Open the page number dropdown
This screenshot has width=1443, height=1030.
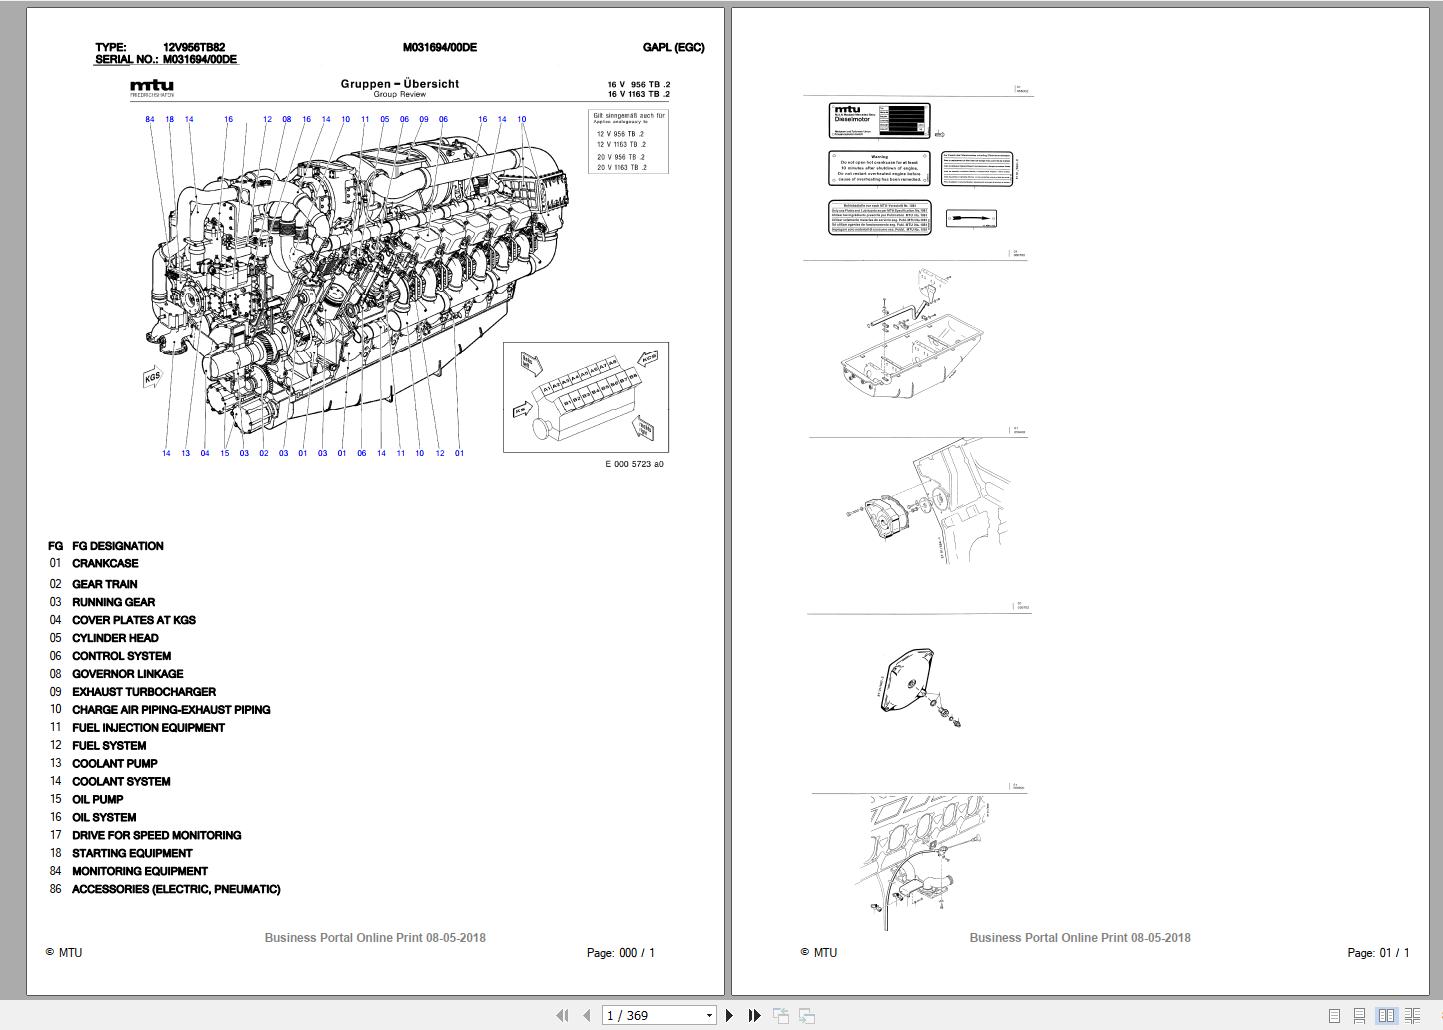tap(709, 1015)
